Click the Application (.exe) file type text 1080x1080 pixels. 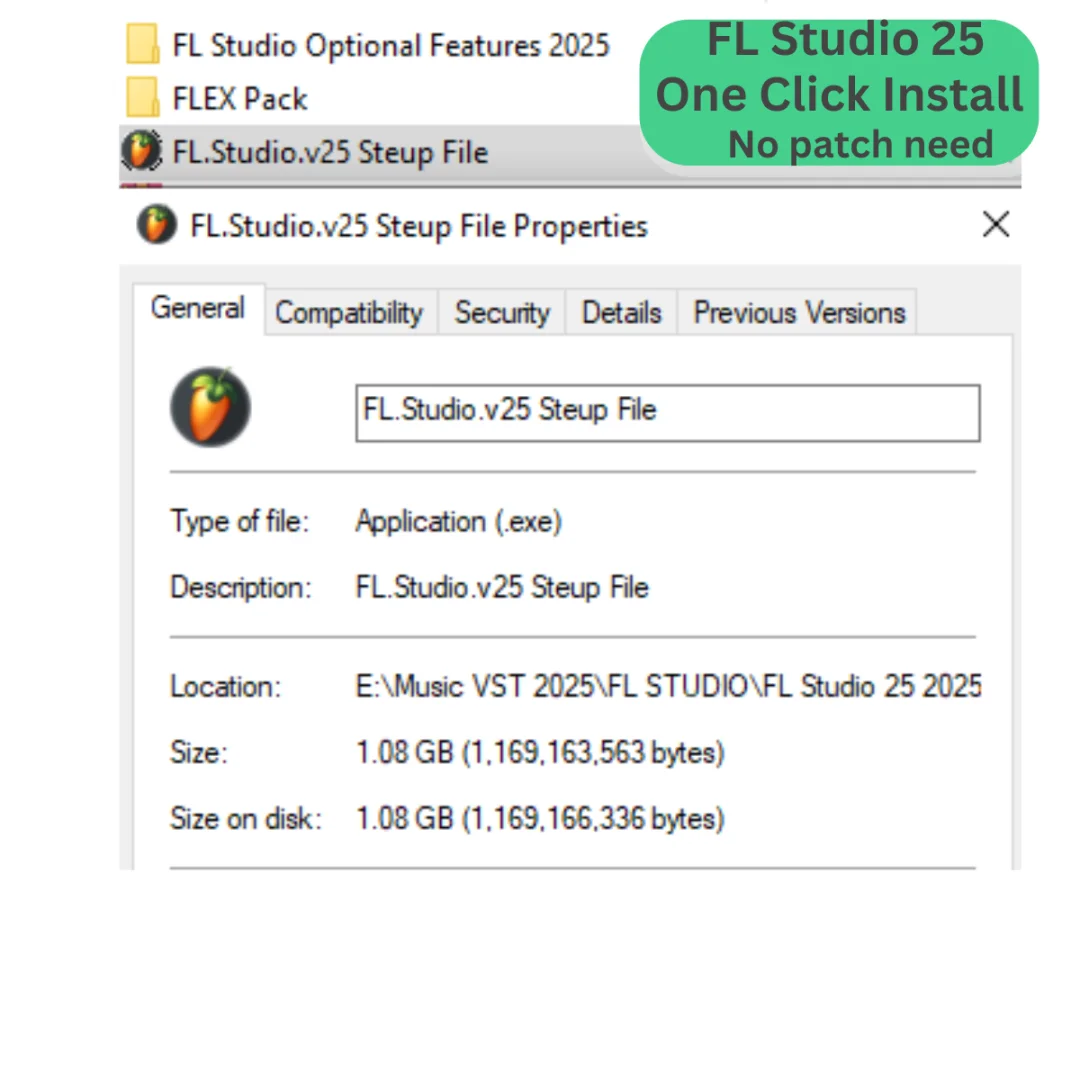click(x=459, y=522)
